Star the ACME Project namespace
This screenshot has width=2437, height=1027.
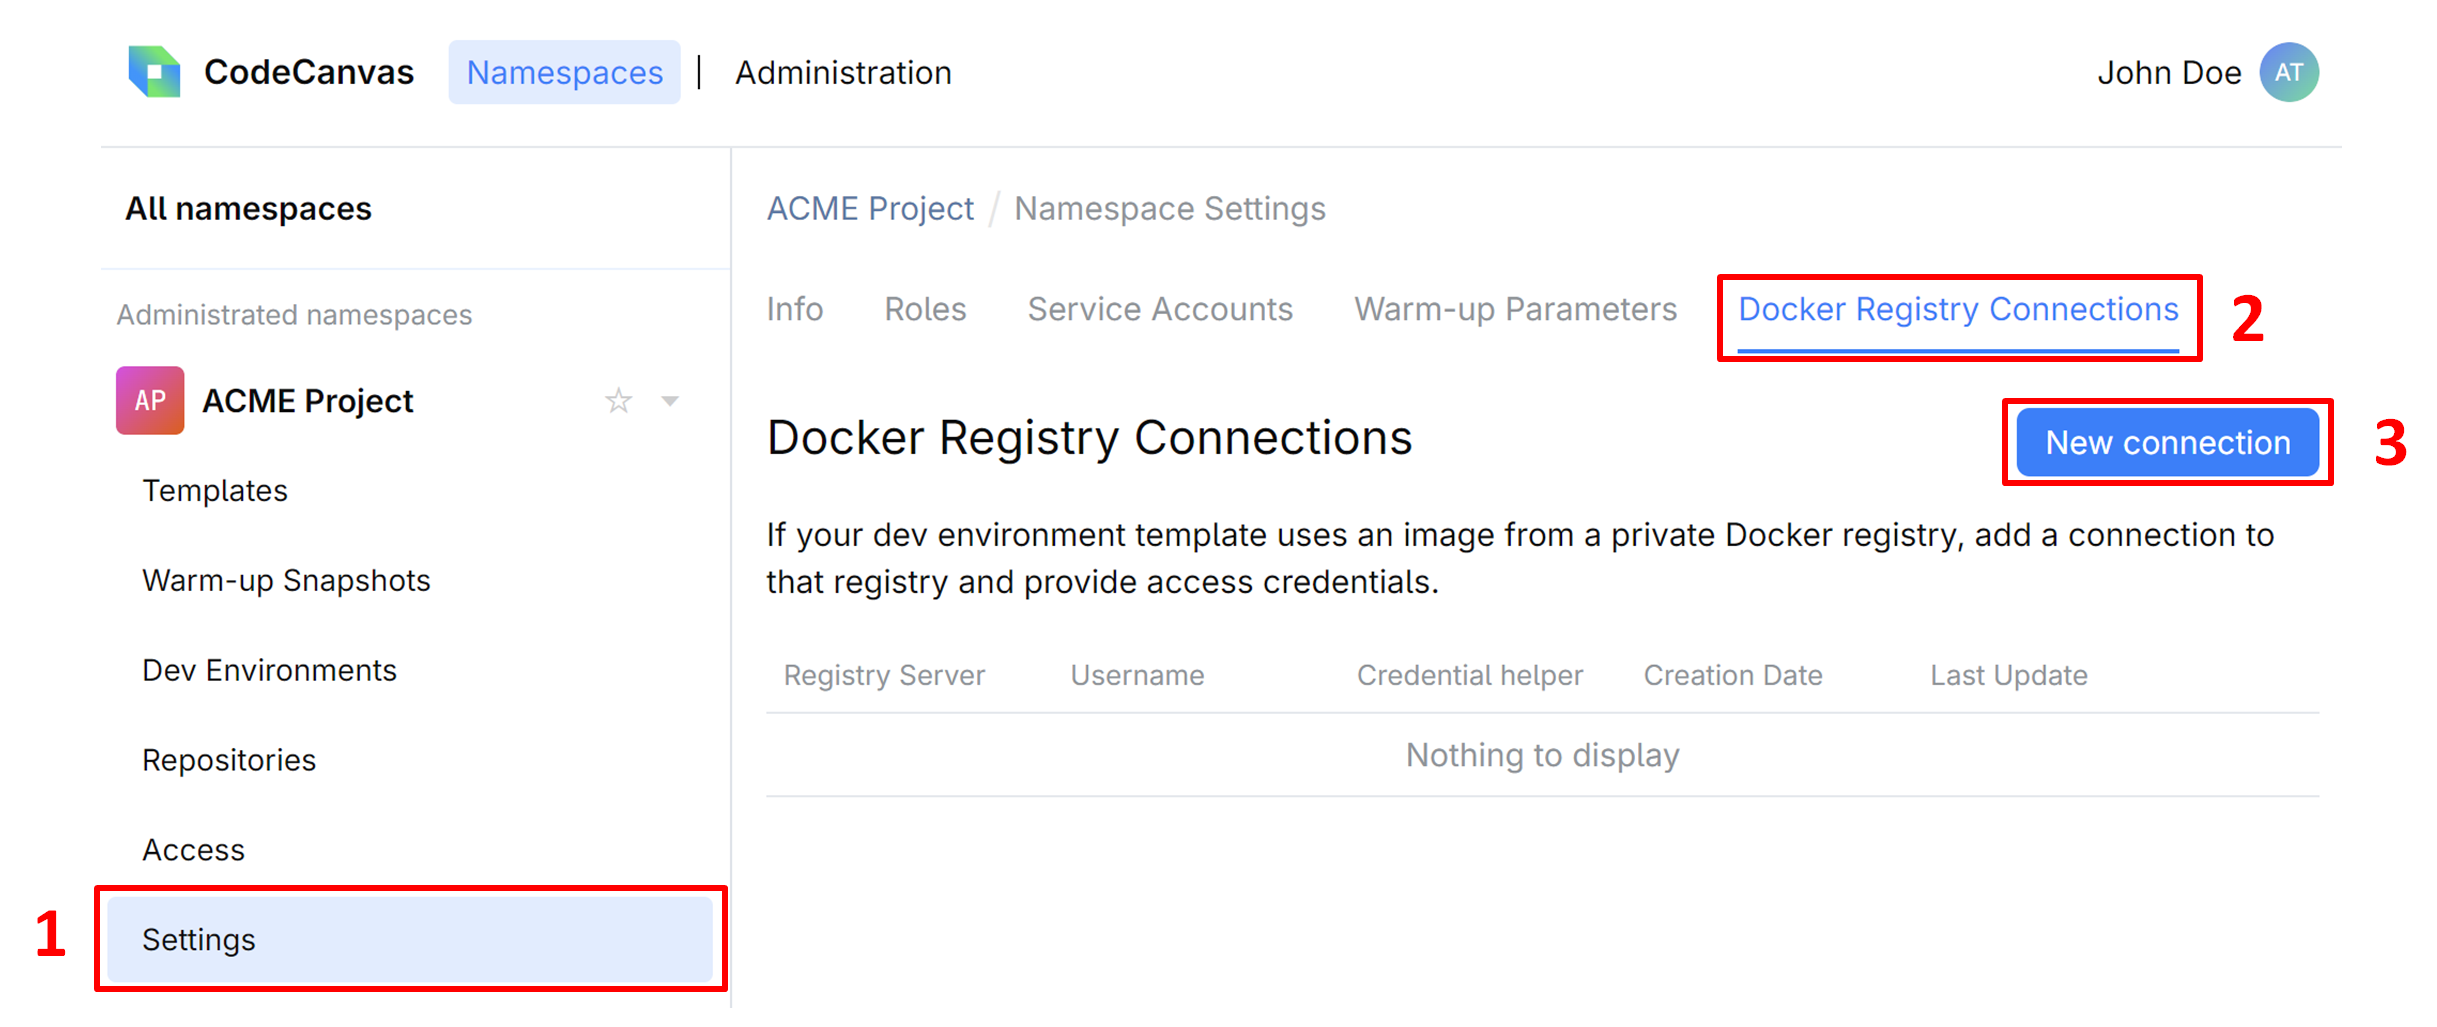coord(618,401)
